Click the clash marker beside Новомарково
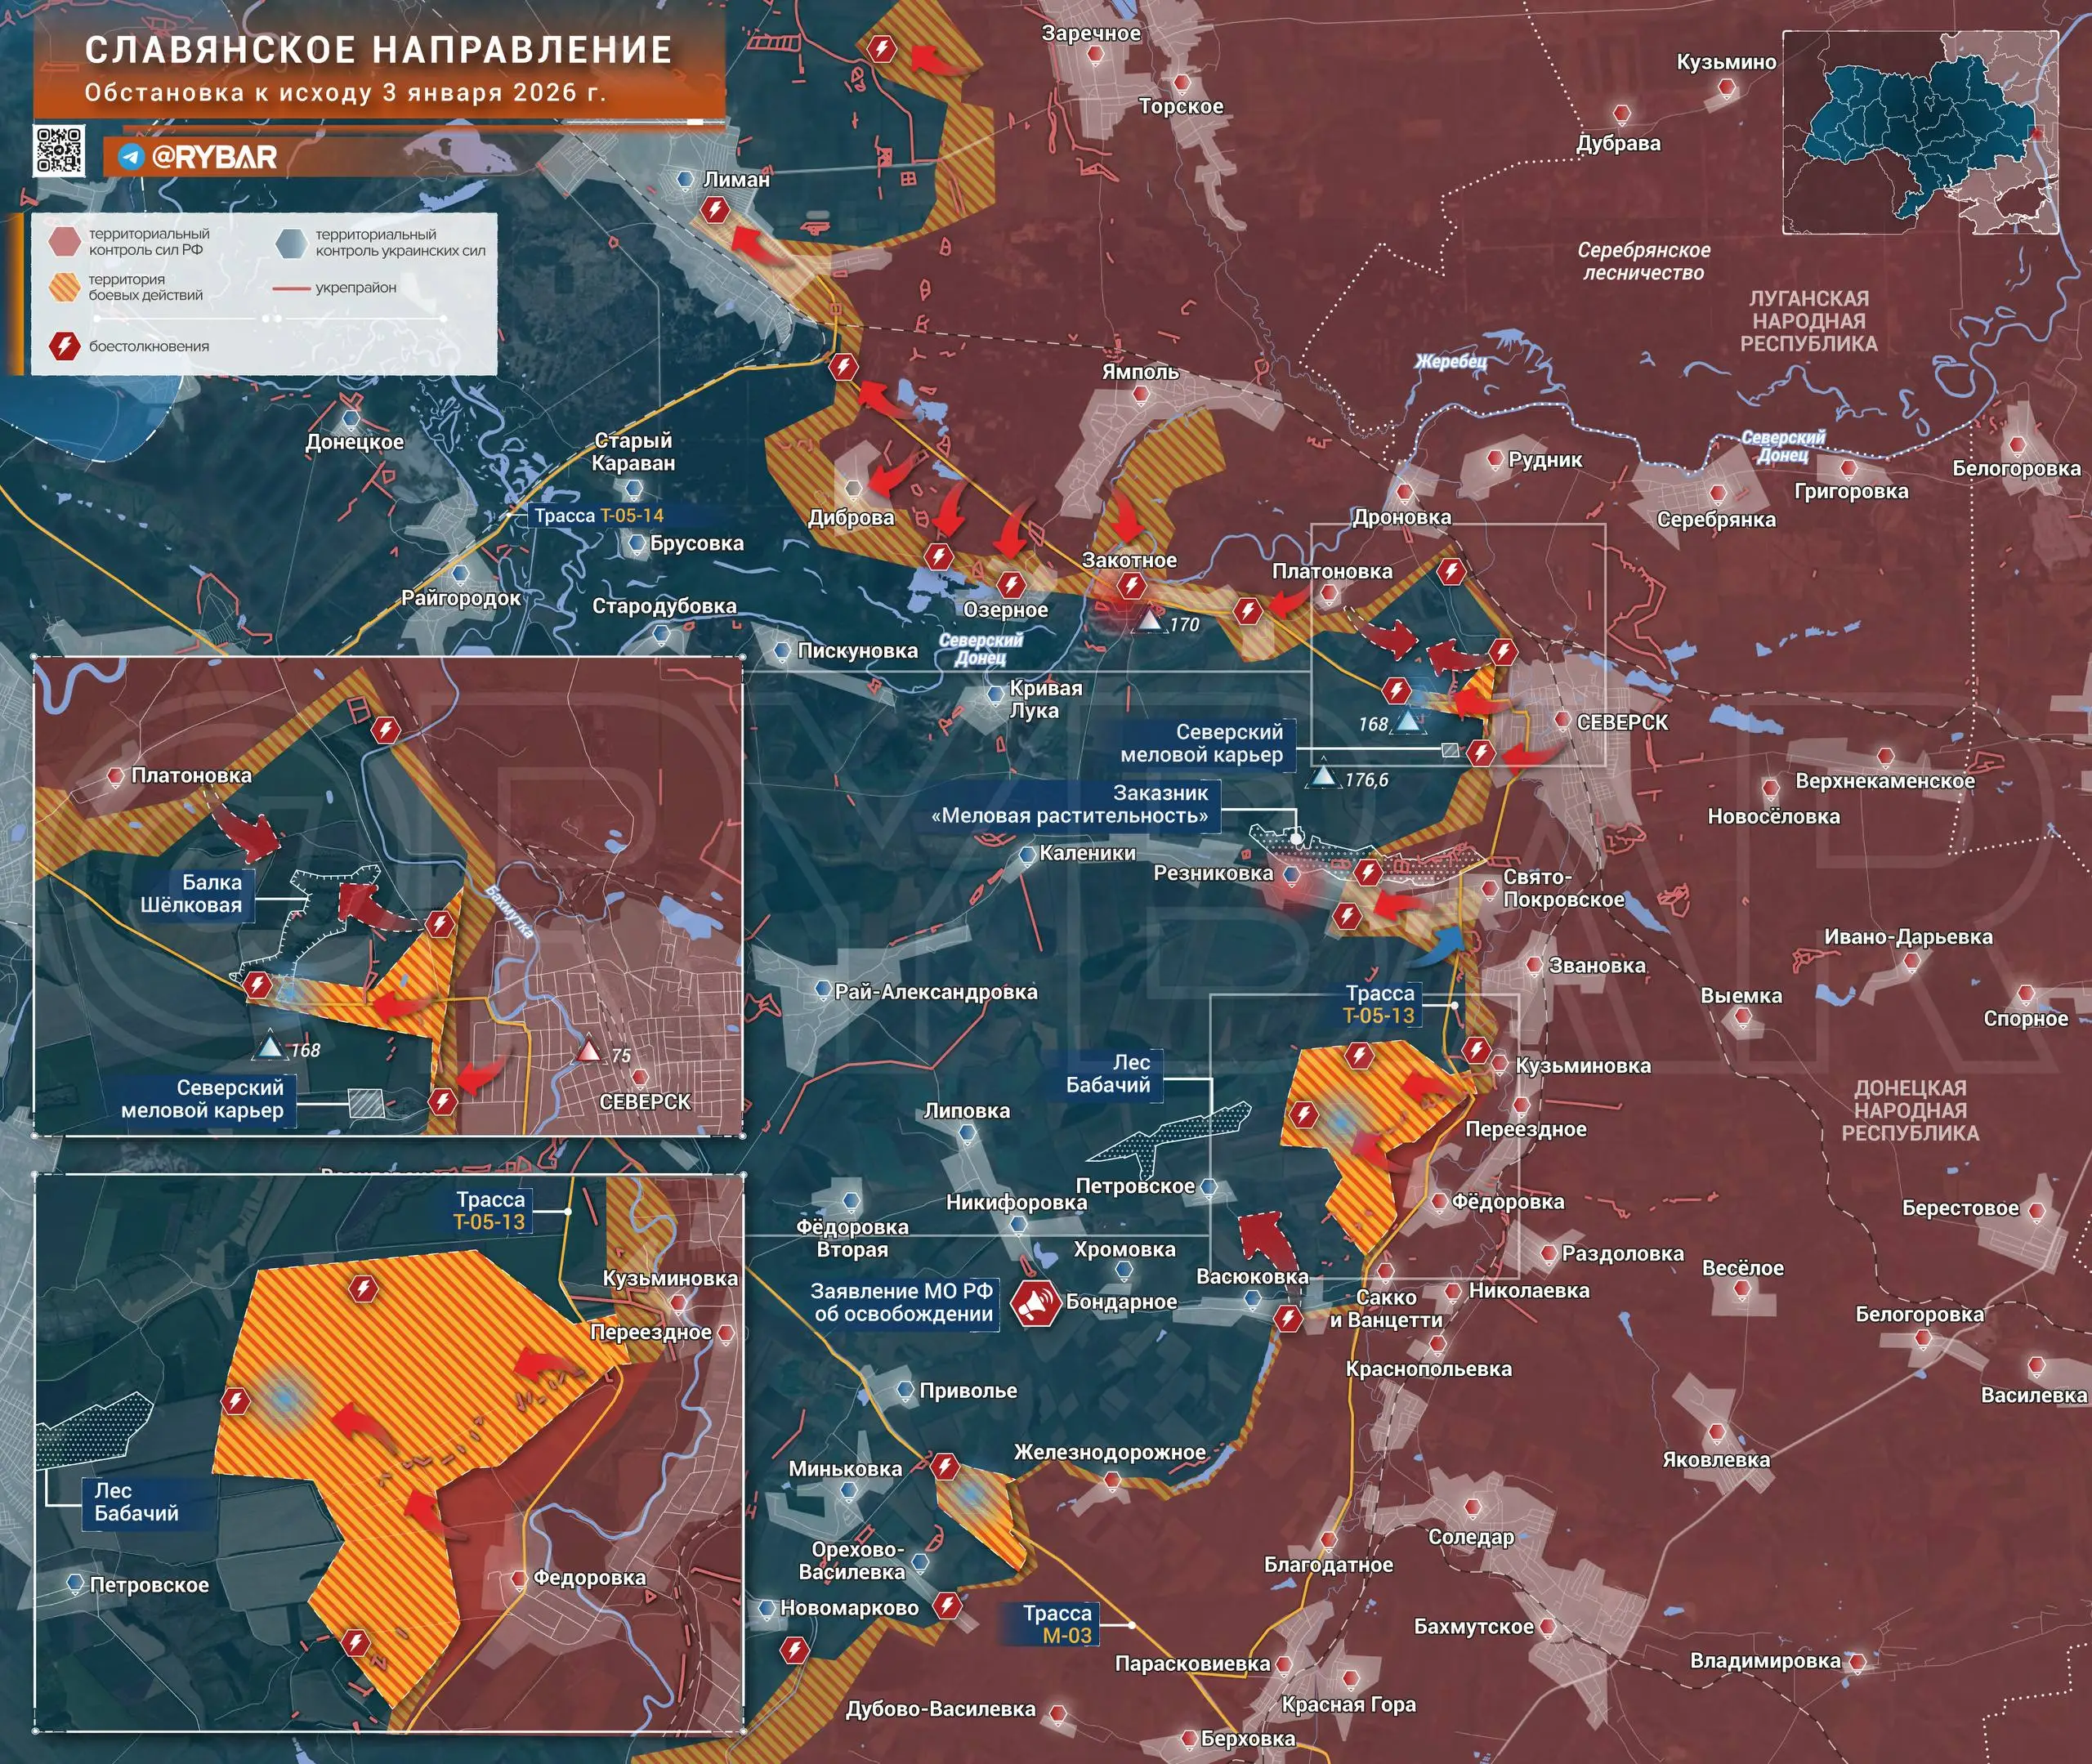 [x=947, y=1607]
